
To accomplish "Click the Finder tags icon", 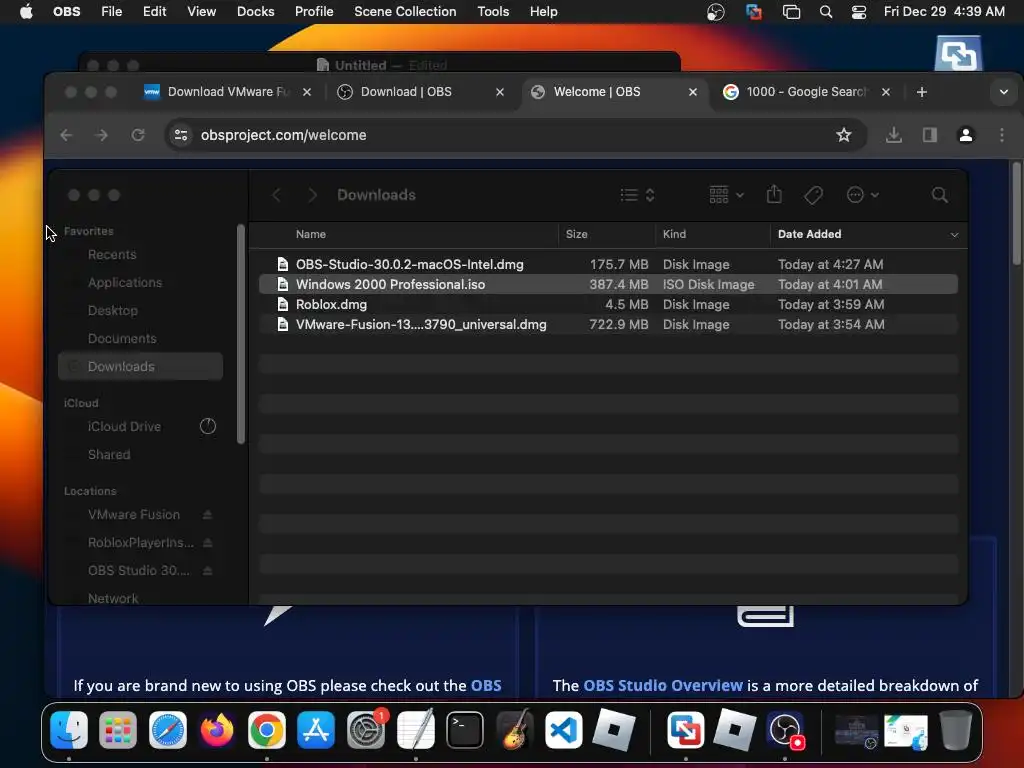I will [813, 195].
